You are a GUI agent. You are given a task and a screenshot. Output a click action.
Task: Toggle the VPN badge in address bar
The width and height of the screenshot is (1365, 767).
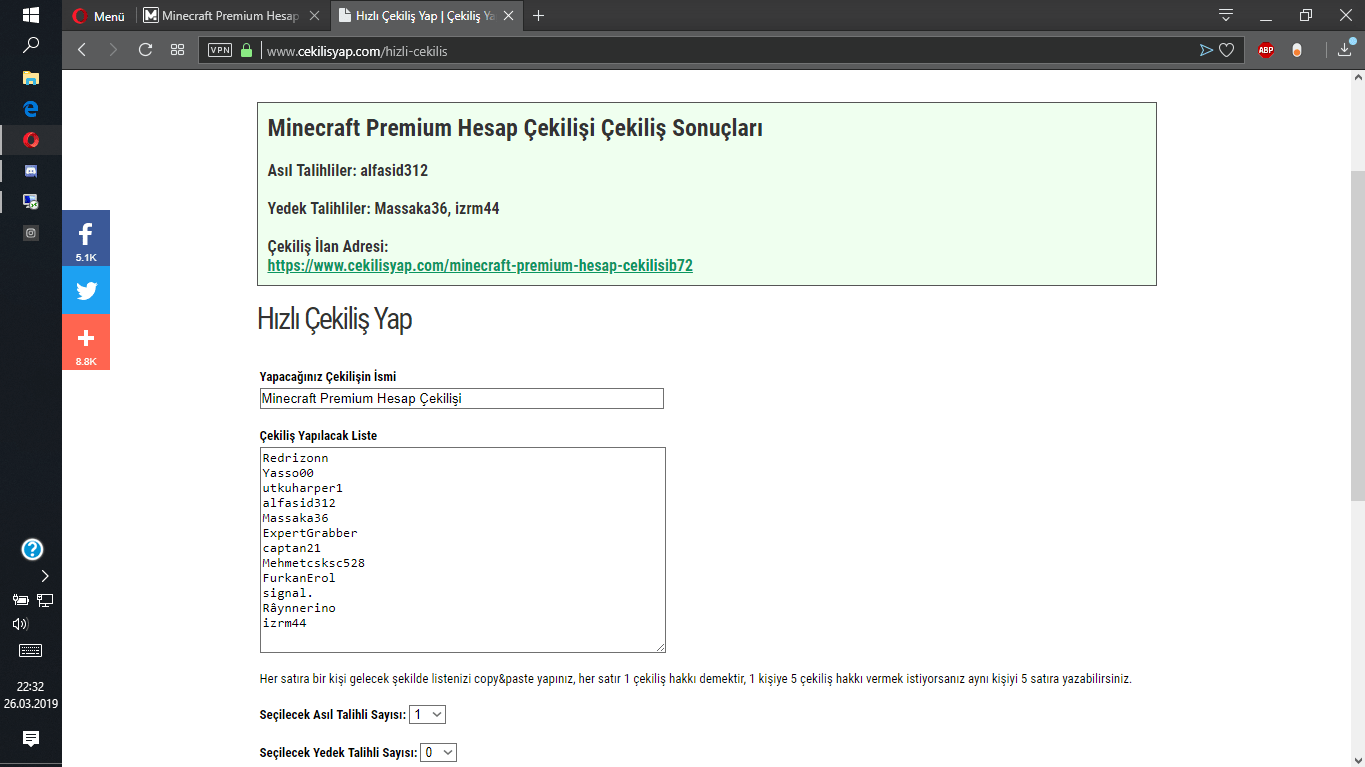220,50
